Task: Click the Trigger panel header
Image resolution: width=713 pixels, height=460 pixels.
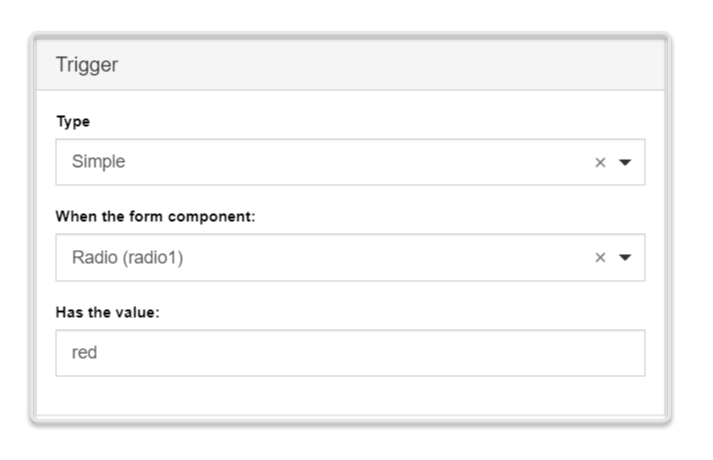Action: click(x=350, y=65)
